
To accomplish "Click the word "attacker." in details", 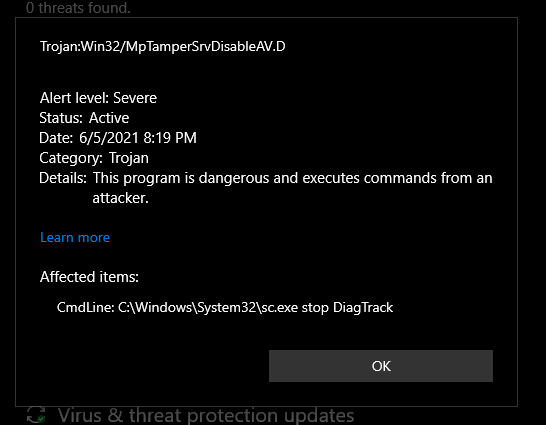I will [x=120, y=198].
